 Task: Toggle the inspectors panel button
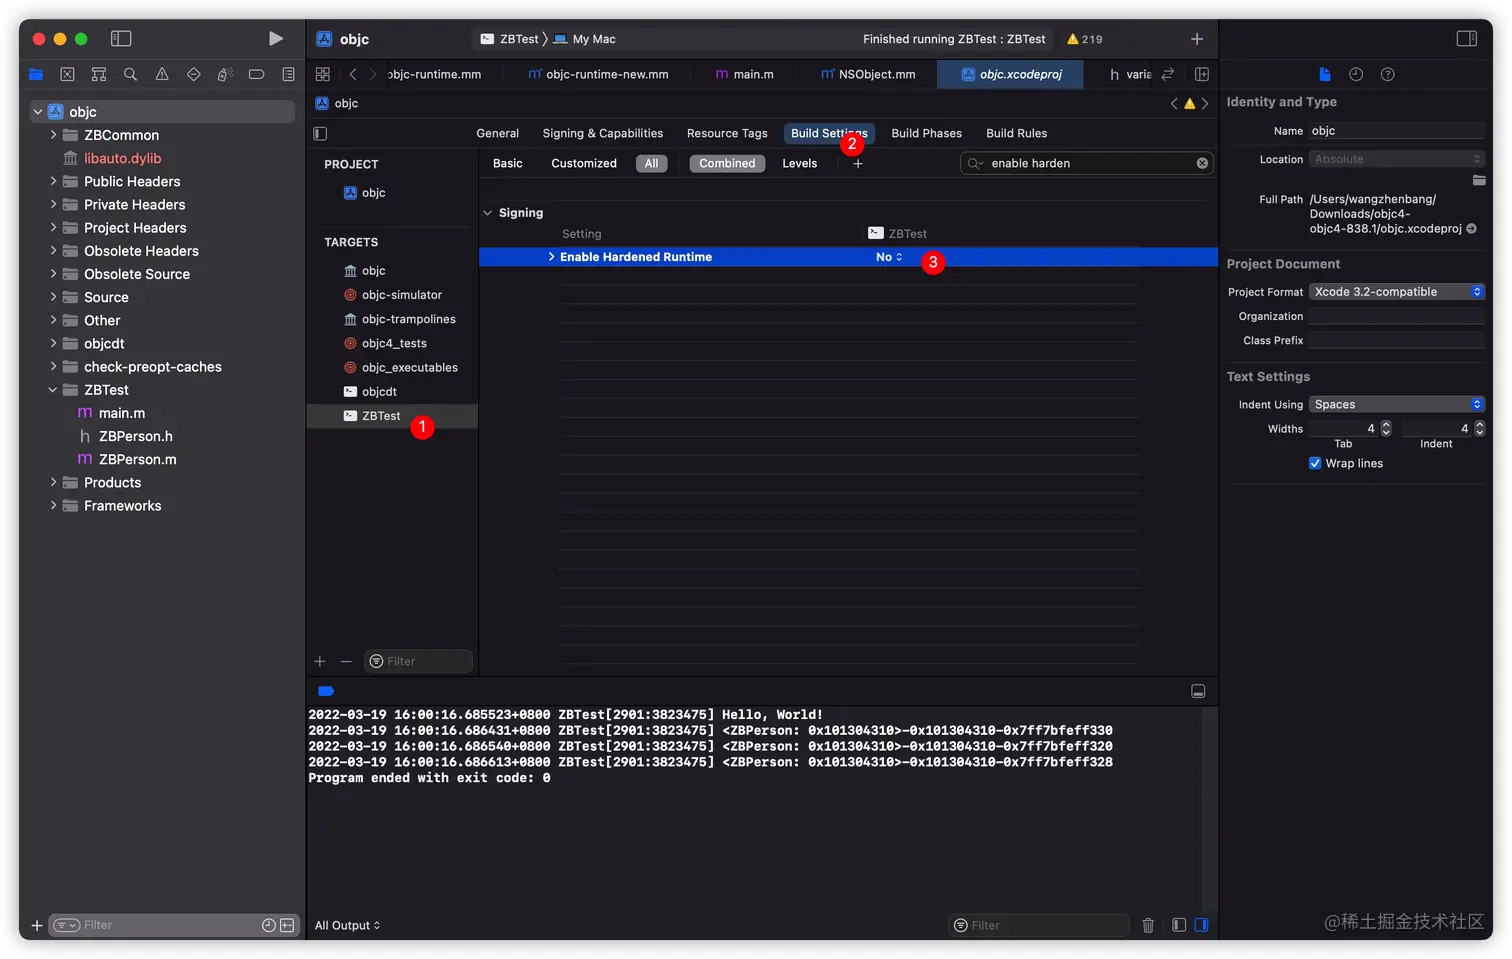1466,38
